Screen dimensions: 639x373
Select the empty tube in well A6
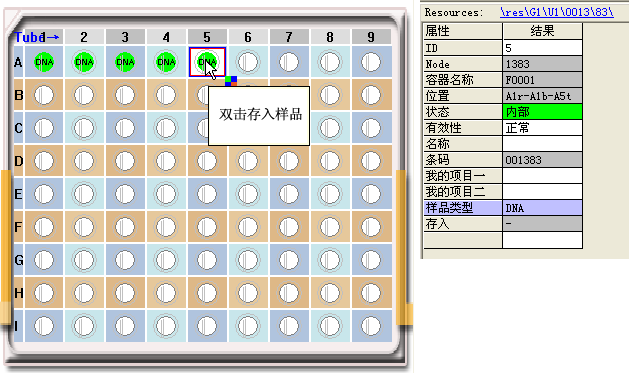(248, 62)
